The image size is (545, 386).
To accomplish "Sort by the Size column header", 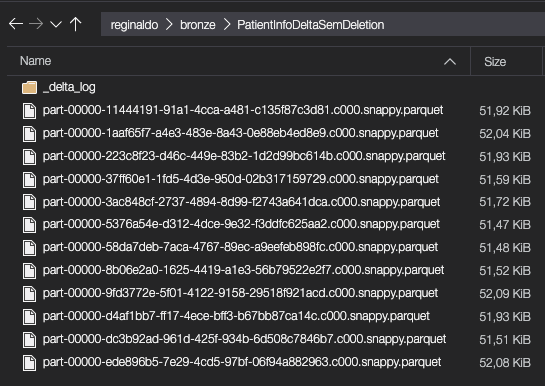I will point(495,62).
